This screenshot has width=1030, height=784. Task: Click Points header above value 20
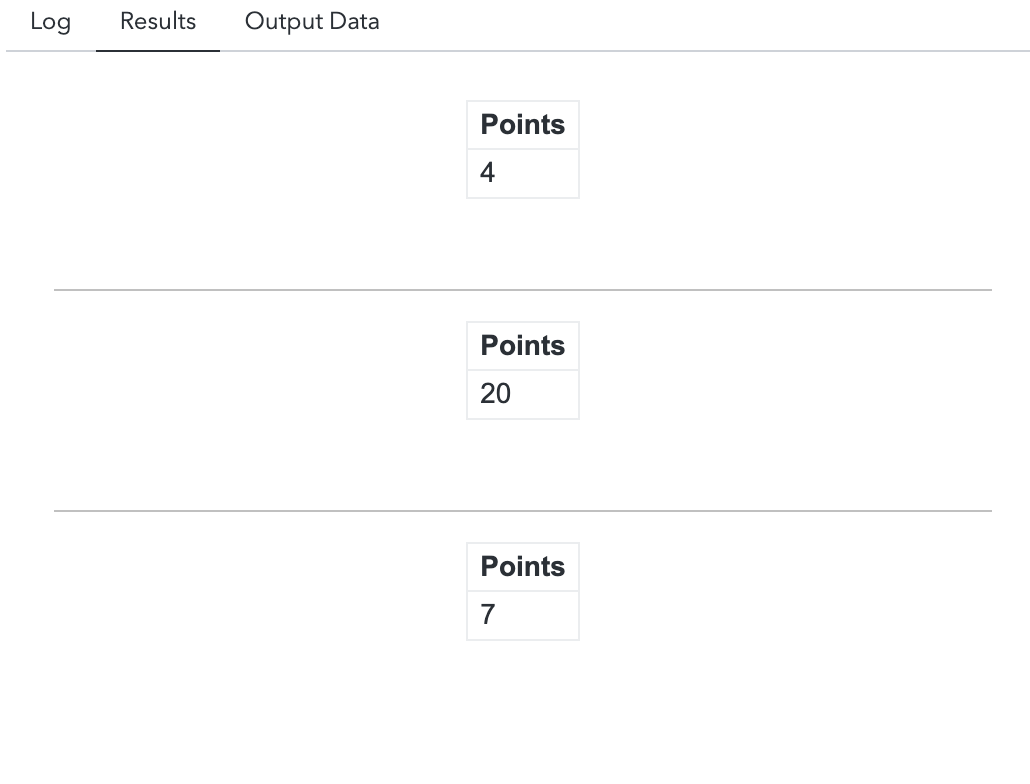coord(522,346)
